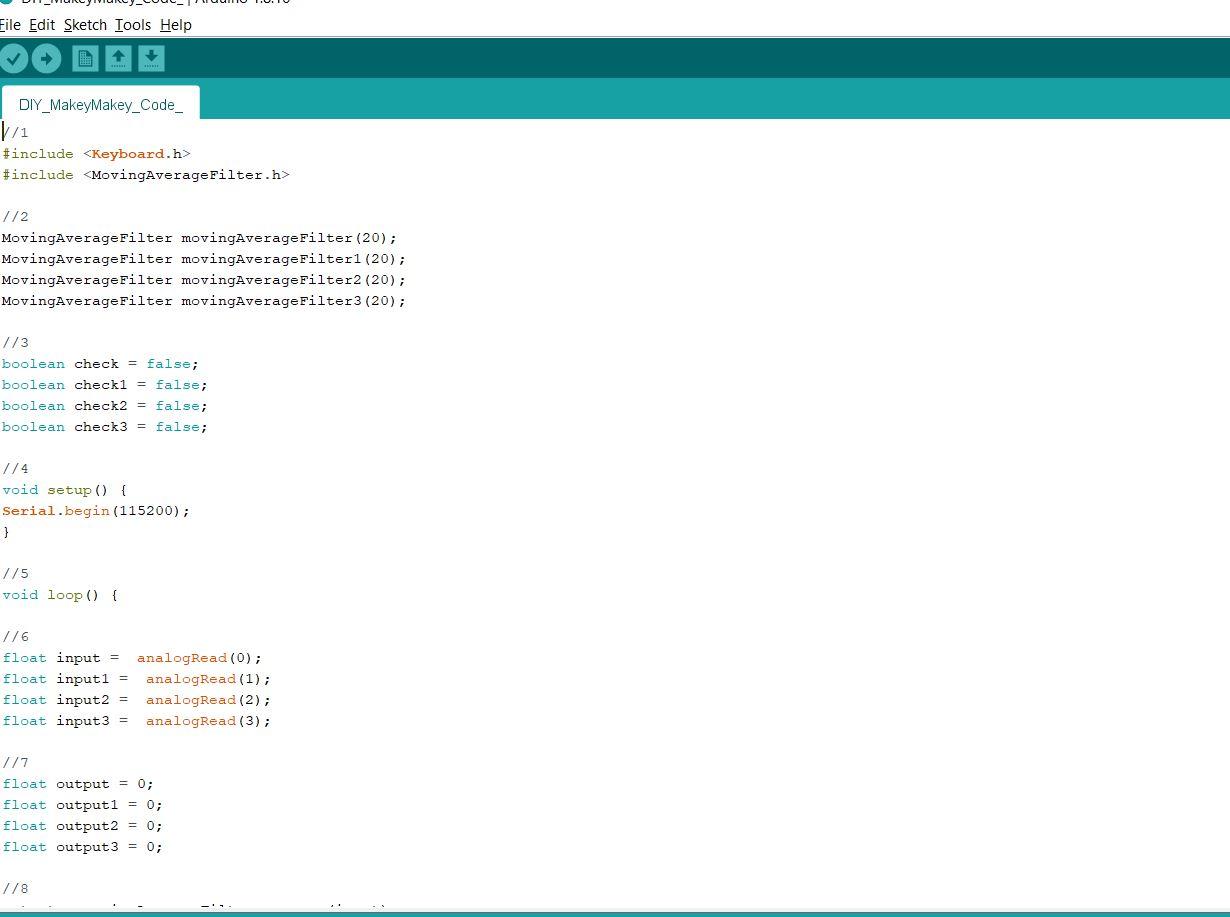Open the Edit menu
The image size is (1230, 917).
point(42,25)
